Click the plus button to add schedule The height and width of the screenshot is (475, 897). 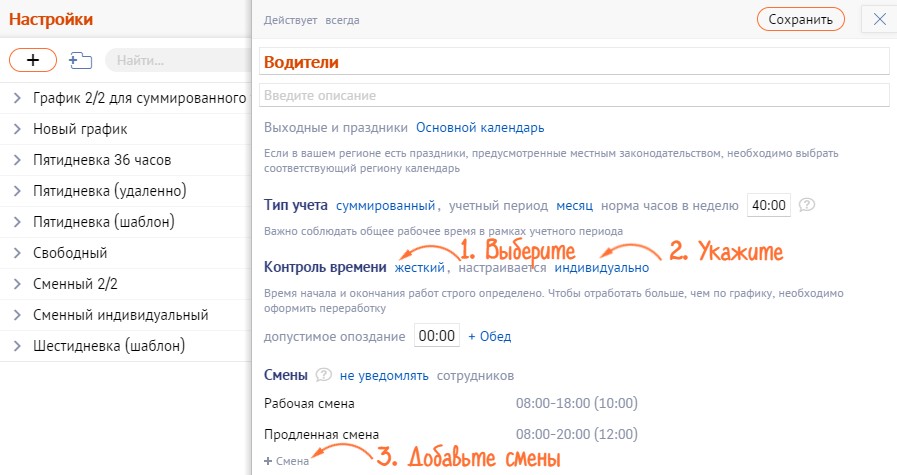[32, 60]
